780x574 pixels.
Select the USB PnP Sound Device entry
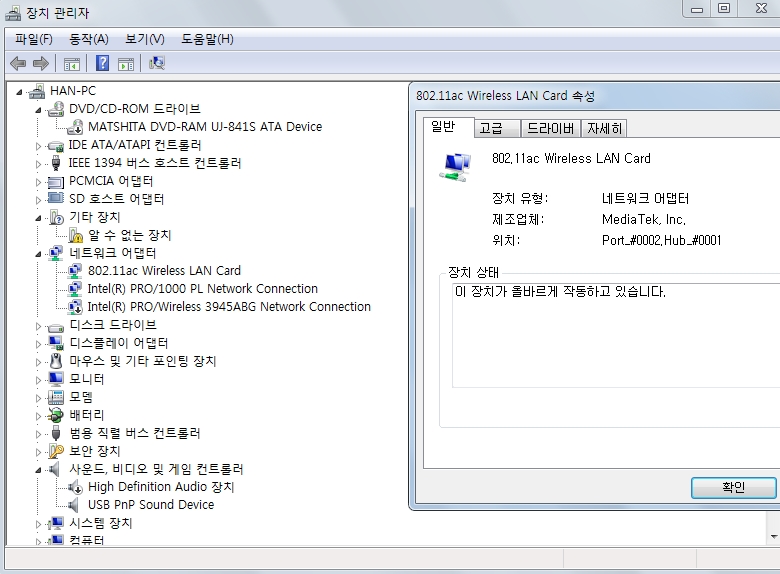coord(151,505)
